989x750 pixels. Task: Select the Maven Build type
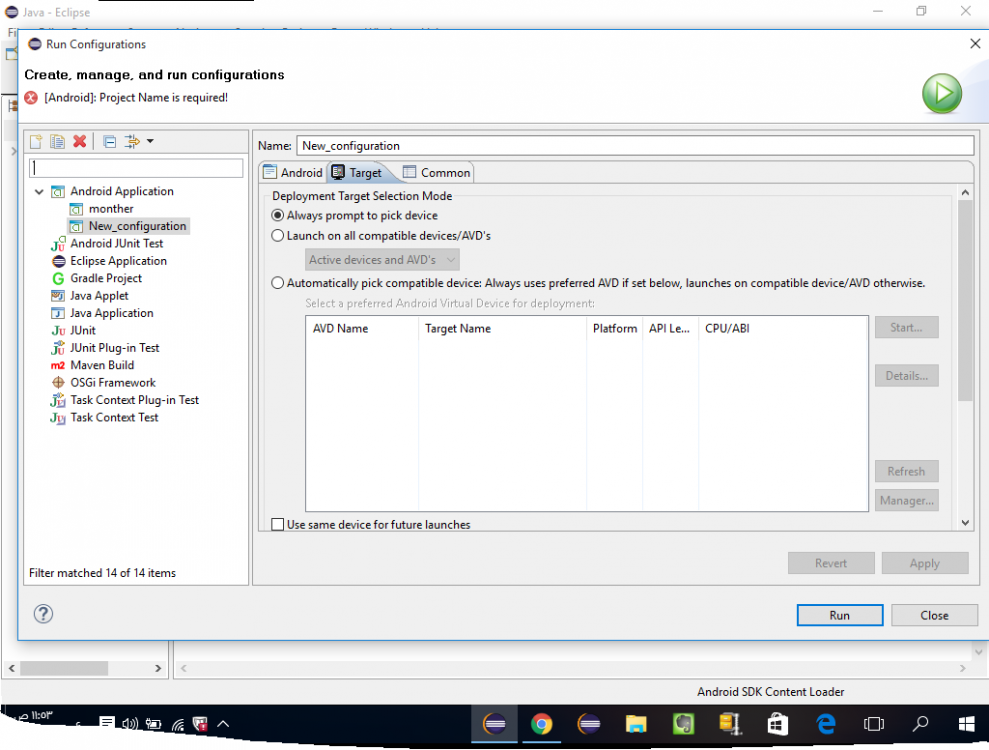pos(102,365)
